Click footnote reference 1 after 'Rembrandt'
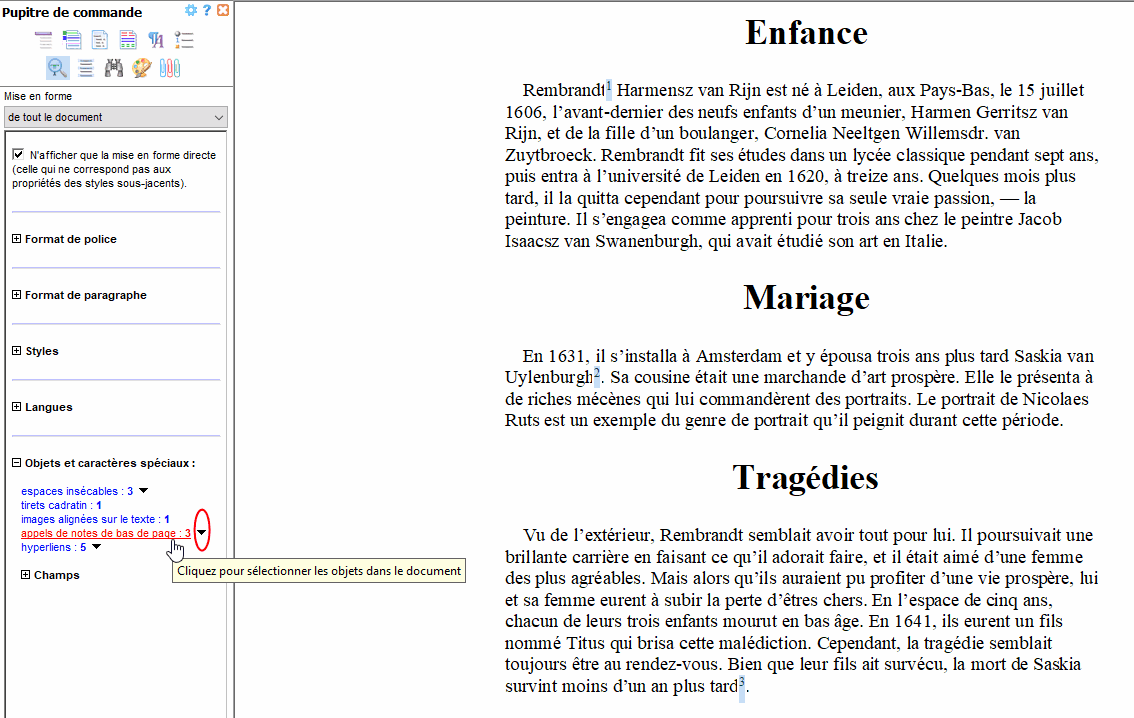Viewport: 1134px width, 718px height. click(x=609, y=87)
